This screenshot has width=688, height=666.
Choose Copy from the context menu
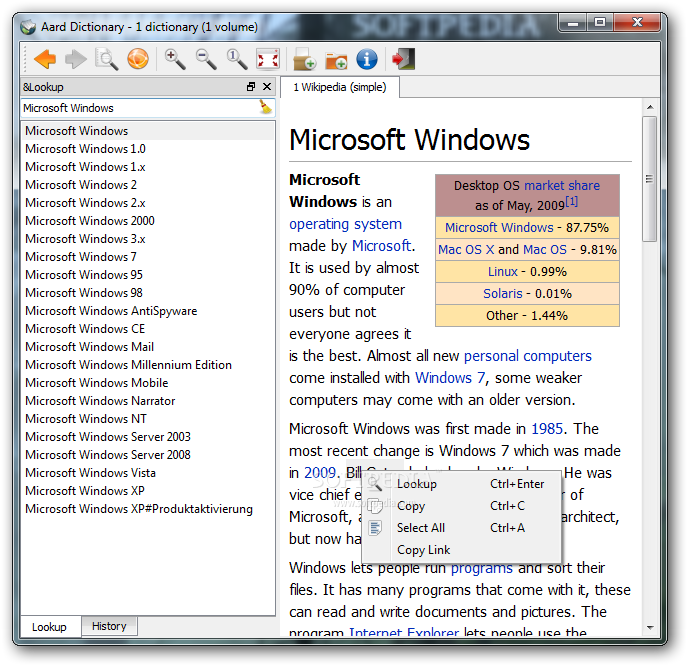click(x=462, y=506)
